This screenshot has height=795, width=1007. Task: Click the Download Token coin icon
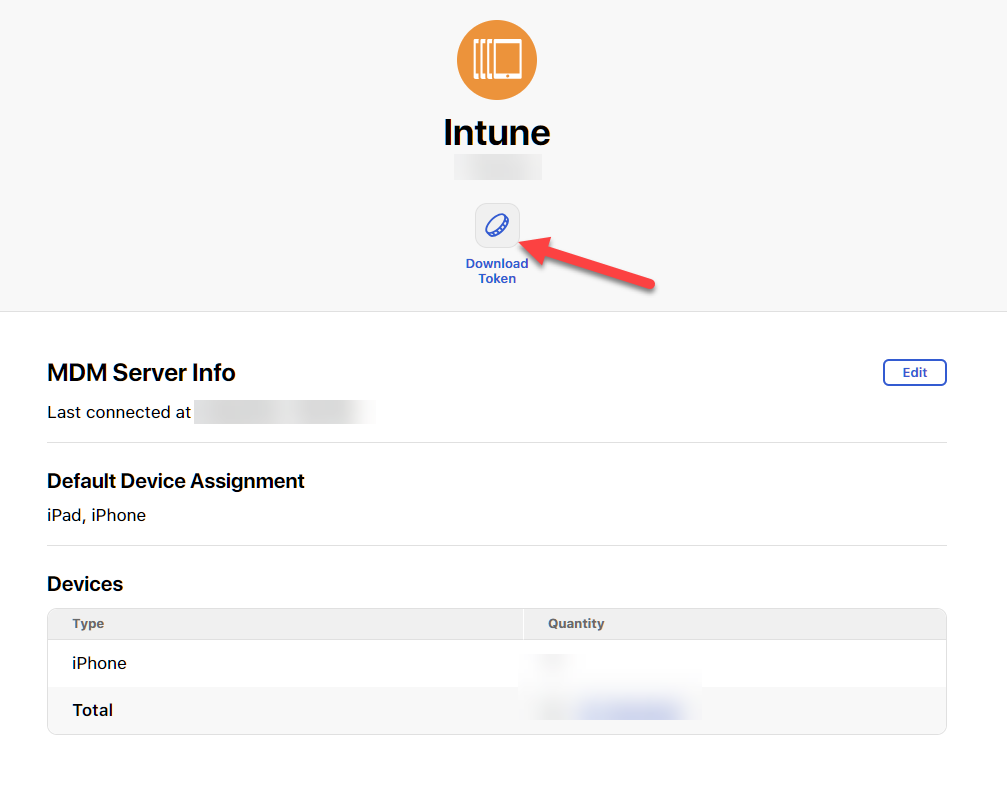click(497, 225)
